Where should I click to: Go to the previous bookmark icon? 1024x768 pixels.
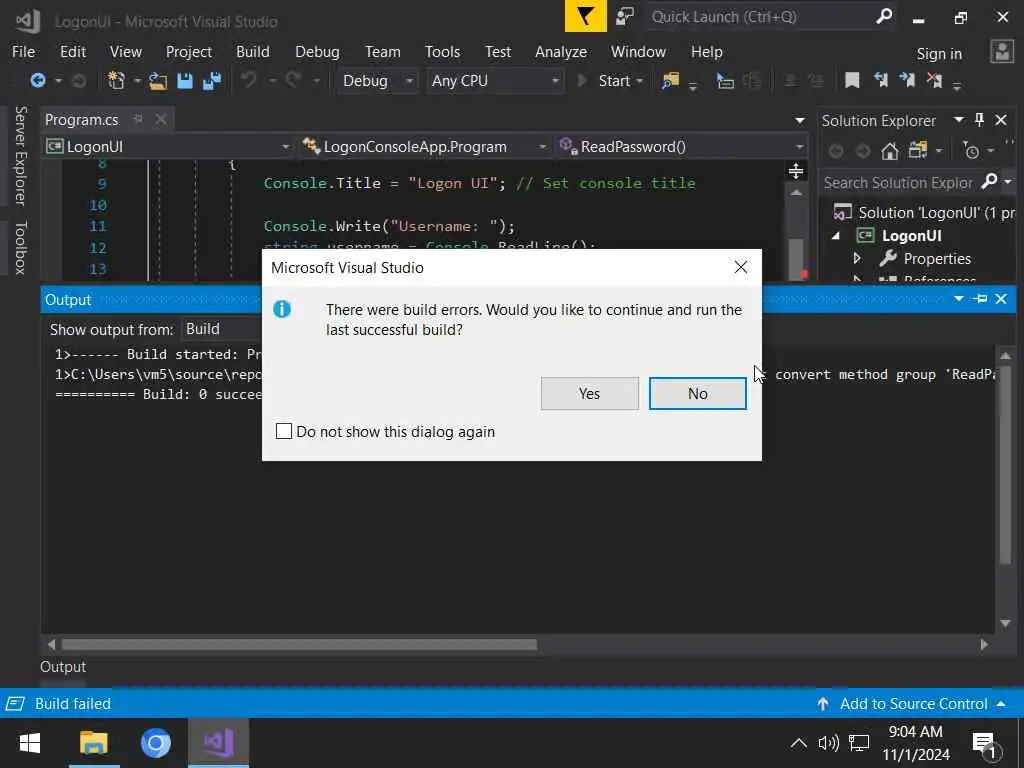pyautogui.click(x=880, y=80)
